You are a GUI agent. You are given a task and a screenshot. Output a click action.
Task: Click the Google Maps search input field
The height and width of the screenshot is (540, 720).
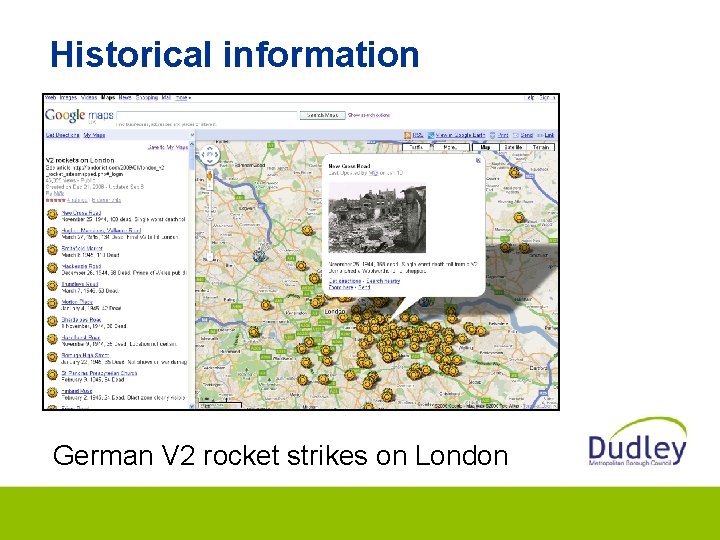click(207, 115)
